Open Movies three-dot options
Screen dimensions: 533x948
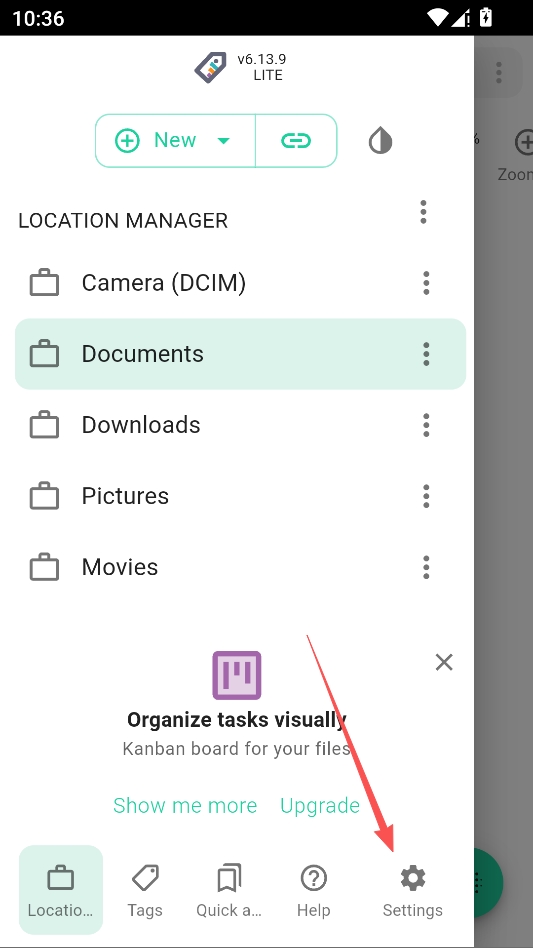click(x=426, y=567)
